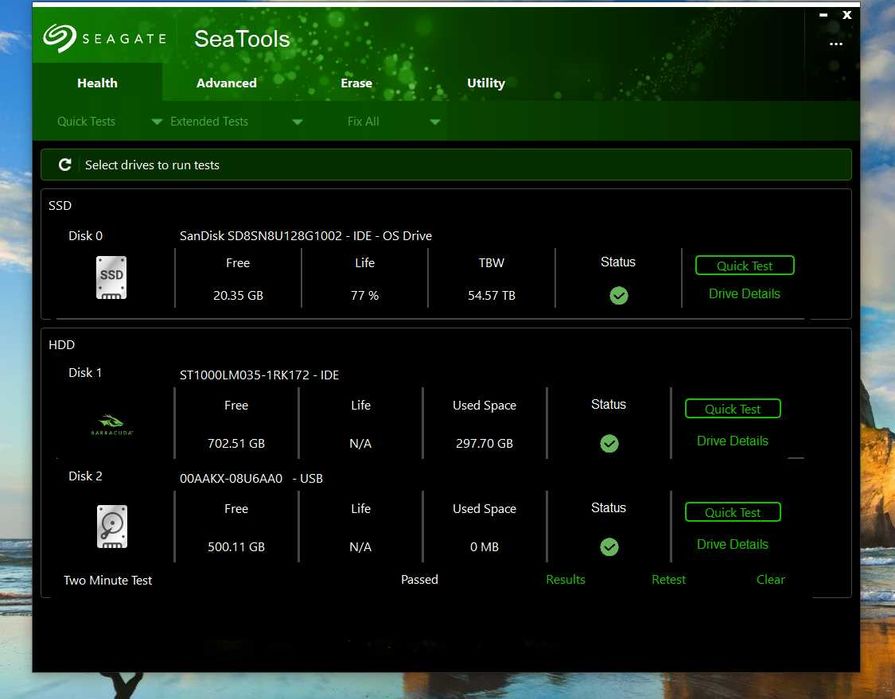The height and width of the screenshot is (699, 895).
Task: Click the Seagate logo icon
Action: coord(59,38)
